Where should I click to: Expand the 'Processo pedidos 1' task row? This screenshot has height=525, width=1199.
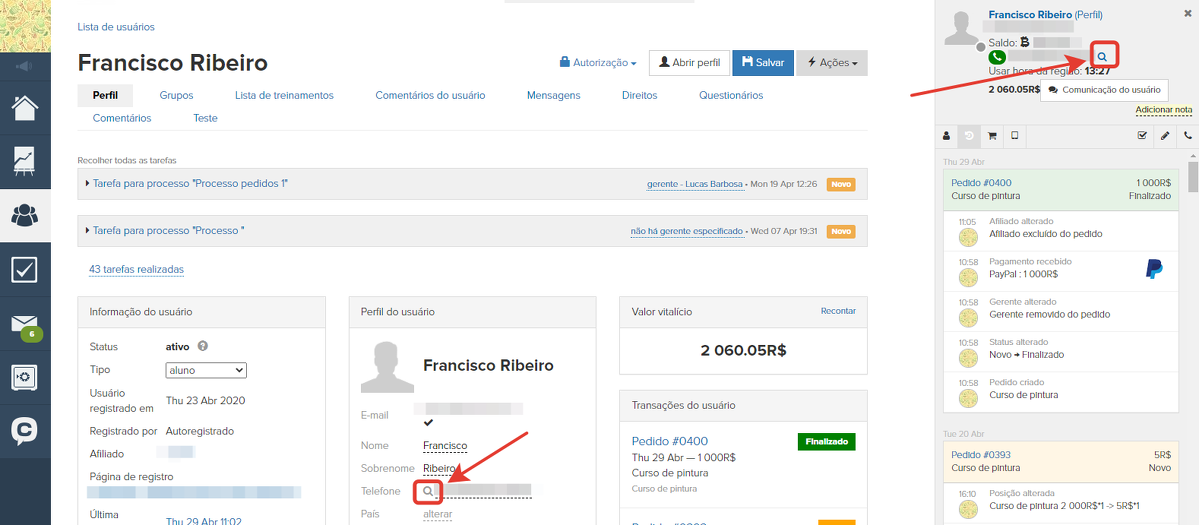click(190, 184)
